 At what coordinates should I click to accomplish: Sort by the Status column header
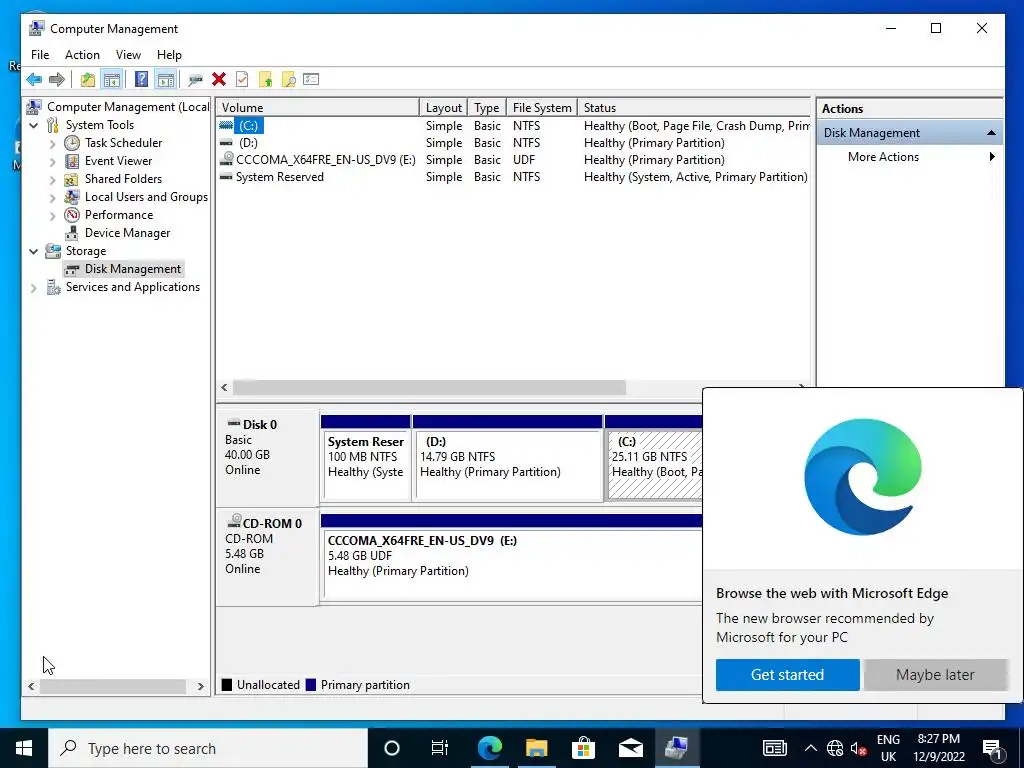point(694,108)
